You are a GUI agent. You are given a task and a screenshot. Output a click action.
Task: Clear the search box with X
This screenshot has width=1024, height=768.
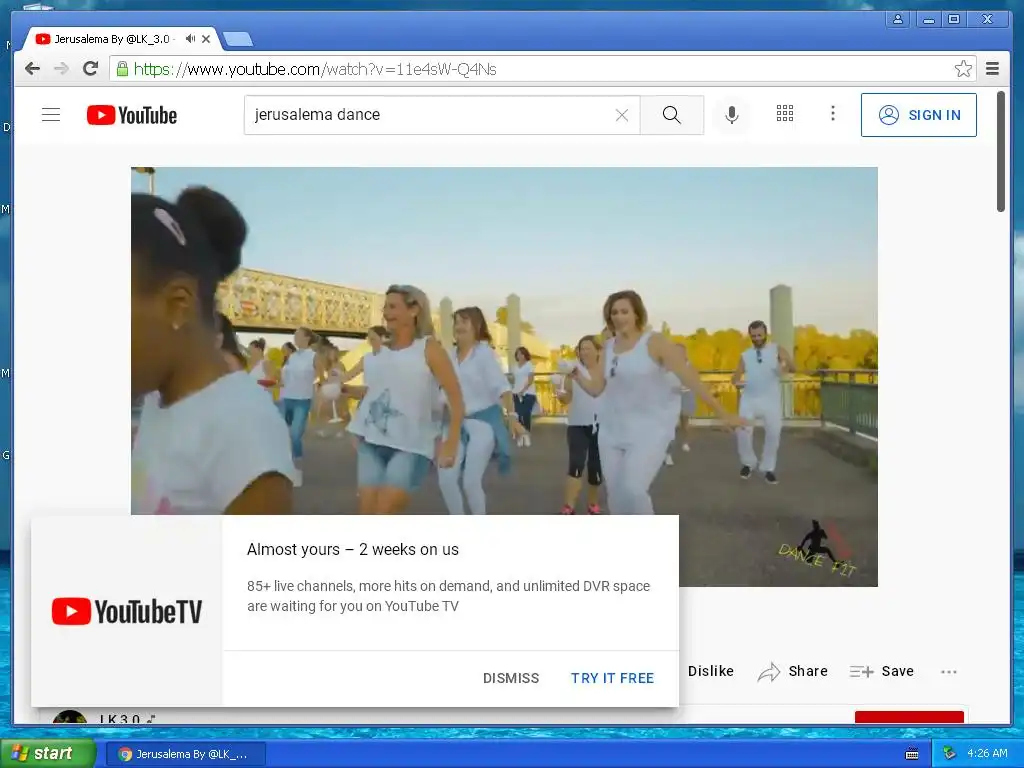click(x=622, y=115)
